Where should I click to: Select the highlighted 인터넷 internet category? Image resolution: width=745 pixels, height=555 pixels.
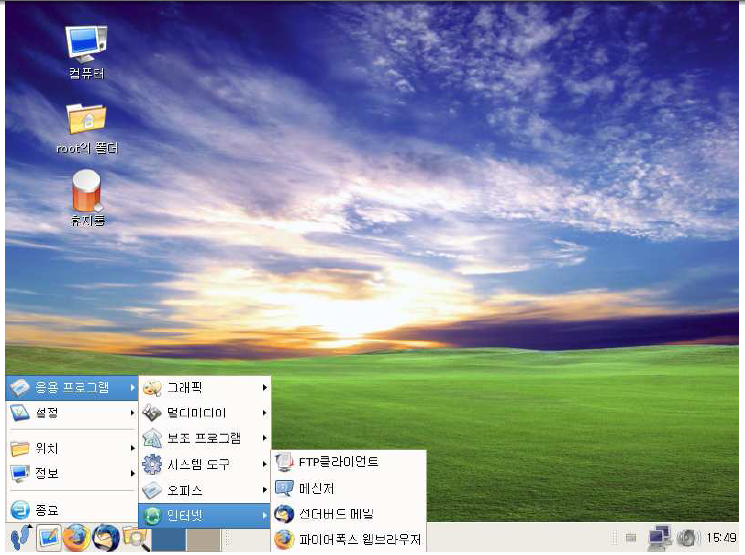coord(204,516)
